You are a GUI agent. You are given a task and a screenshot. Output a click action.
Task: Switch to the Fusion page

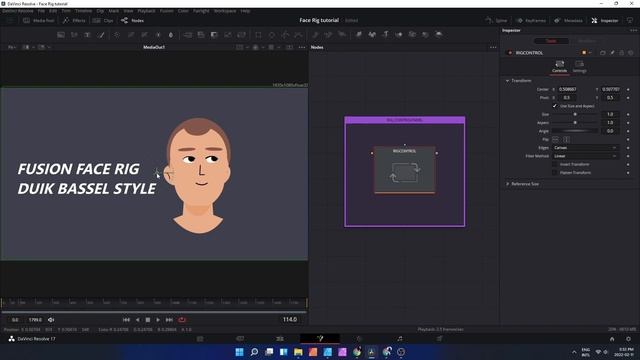coord(320,338)
